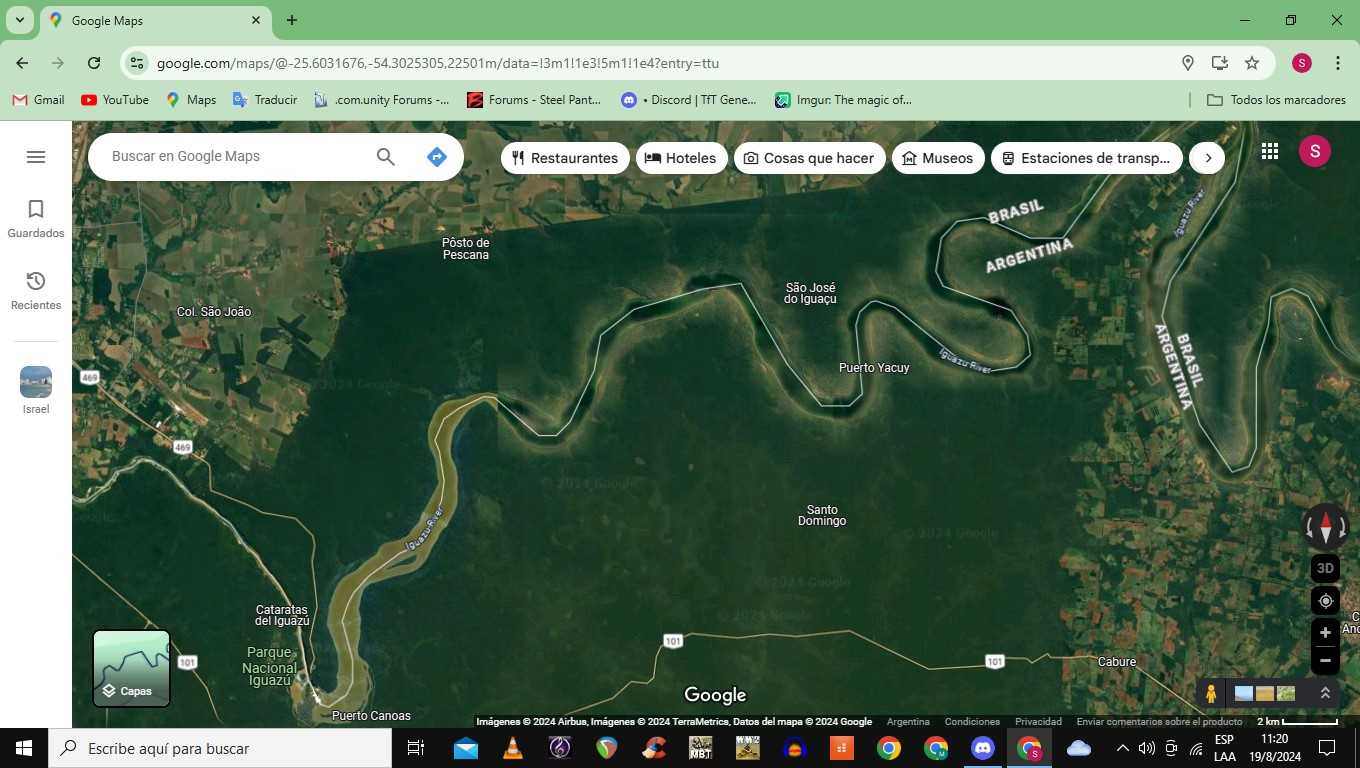This screenshot has height=768, width=1360.
Task: Click the search magnifier icon
Action: [385, 157]
